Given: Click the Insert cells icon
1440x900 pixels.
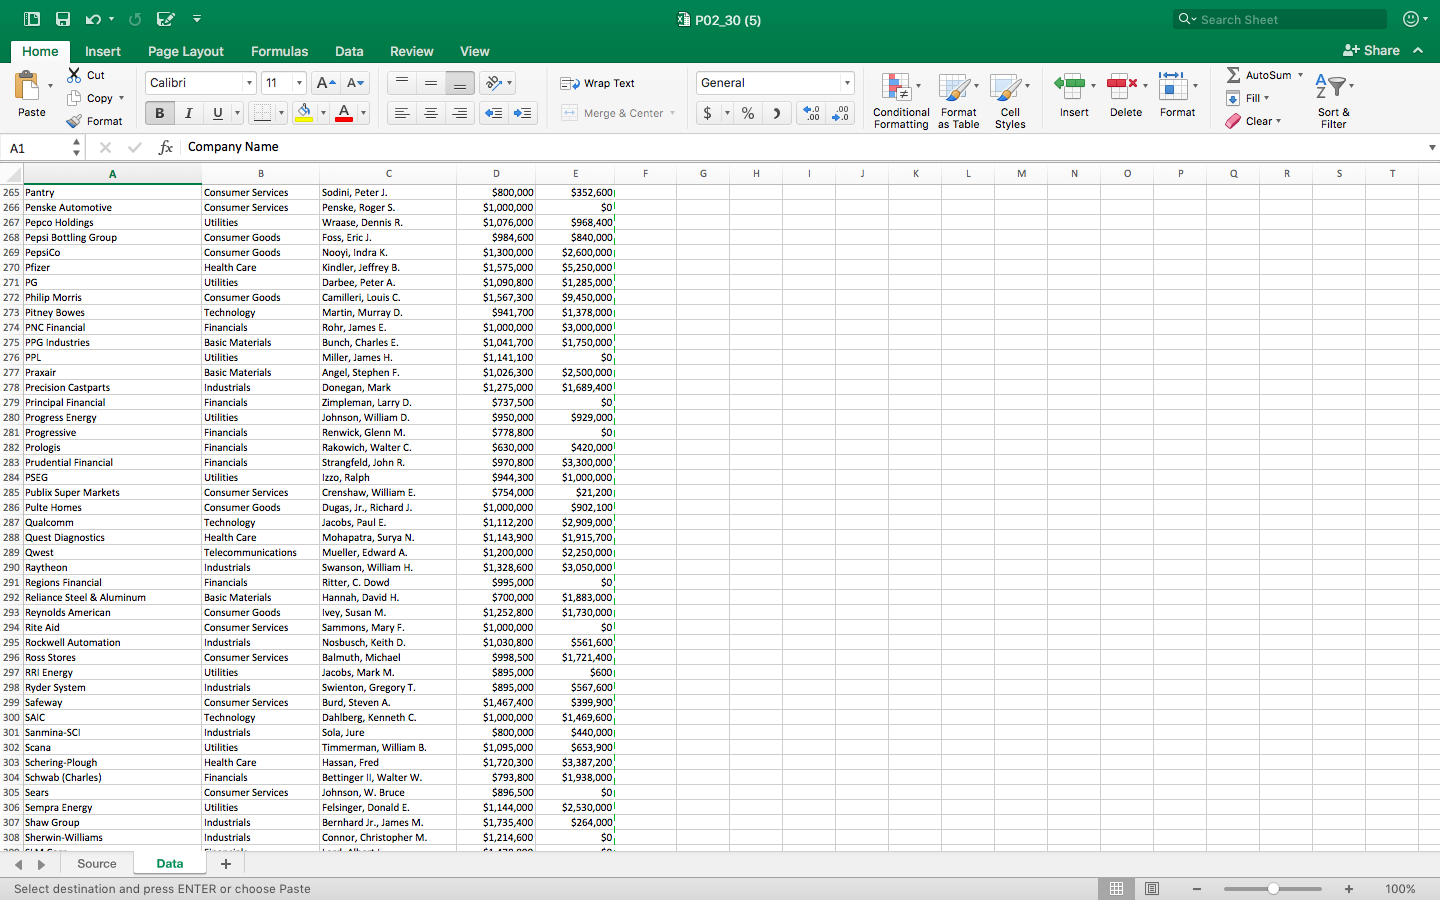Looking at the screenshot, I should [x=1069, y=86].
